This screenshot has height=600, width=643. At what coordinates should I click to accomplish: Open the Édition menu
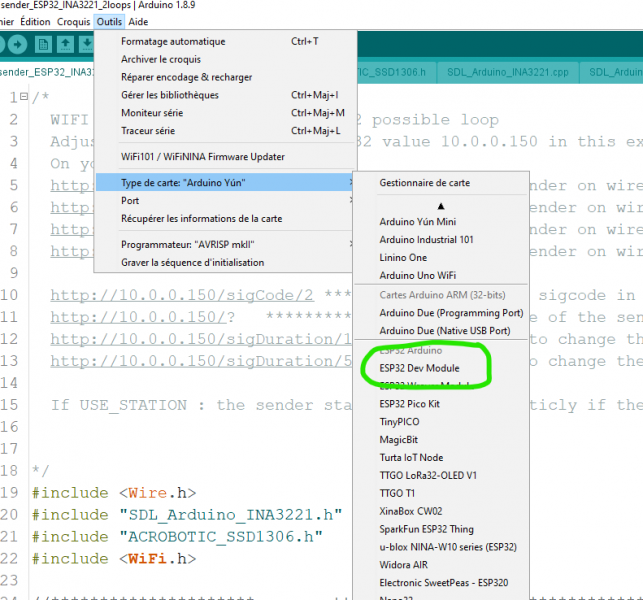35,22
